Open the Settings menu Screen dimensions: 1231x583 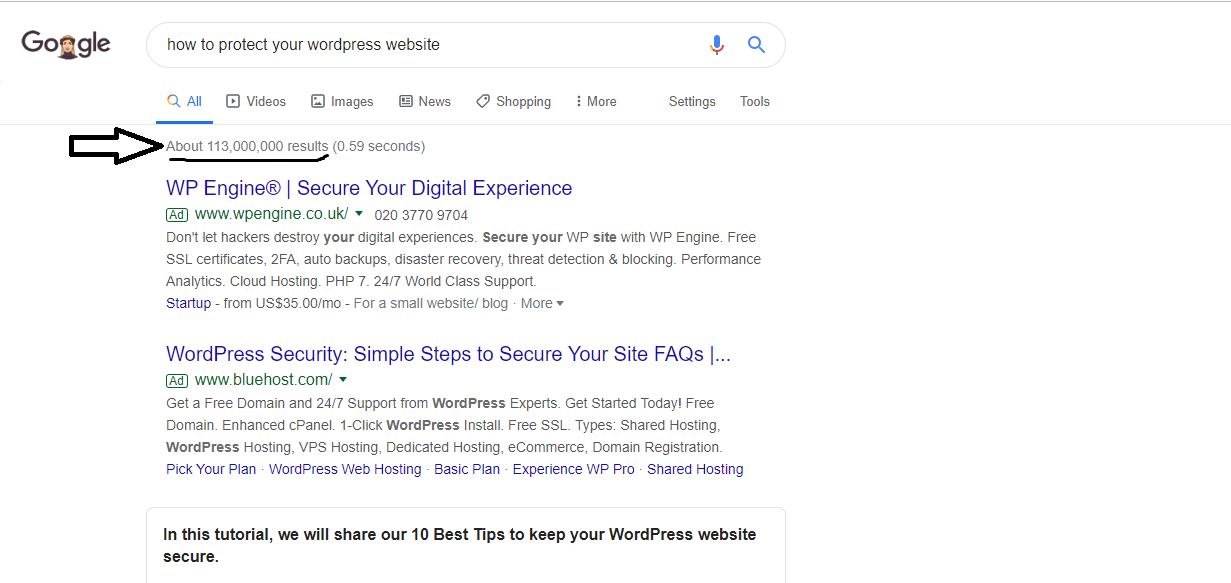coord(692,101)
